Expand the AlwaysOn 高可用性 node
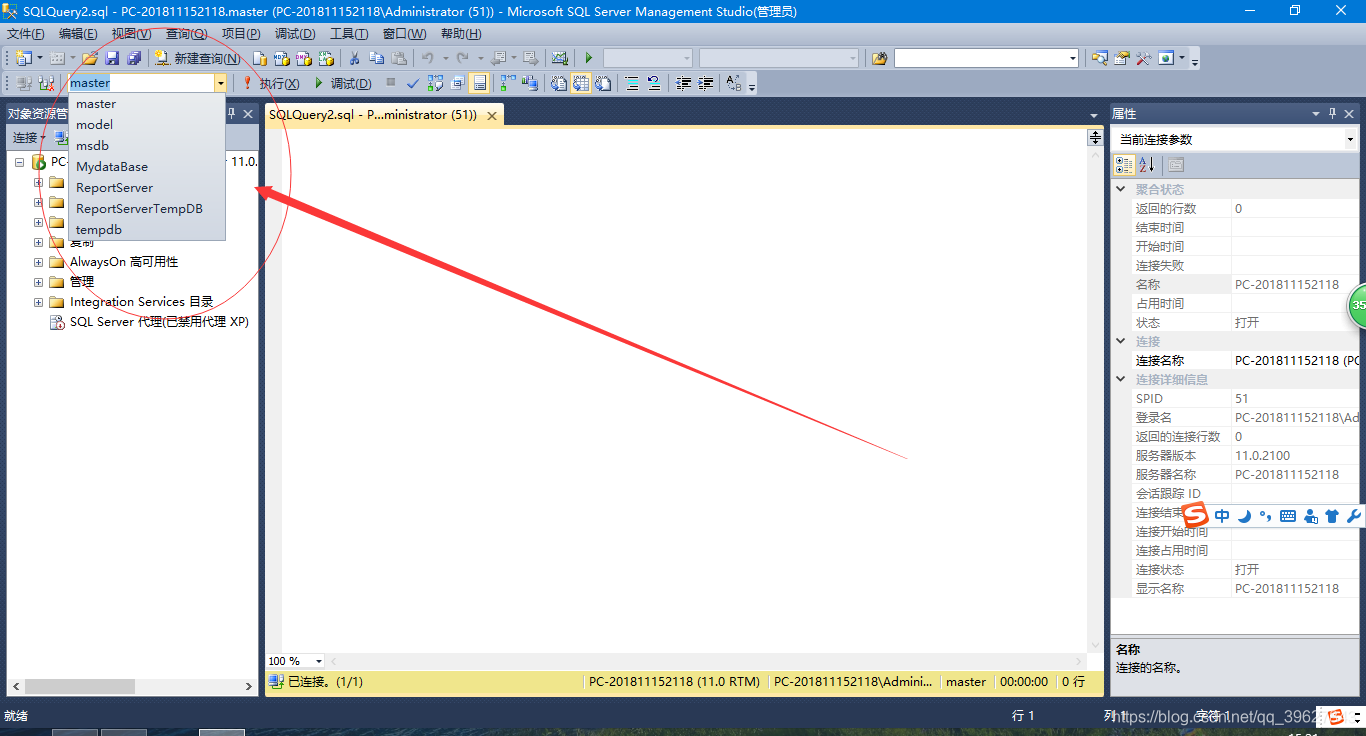This screenshot has width=1366, height=736. pos(39,262)
